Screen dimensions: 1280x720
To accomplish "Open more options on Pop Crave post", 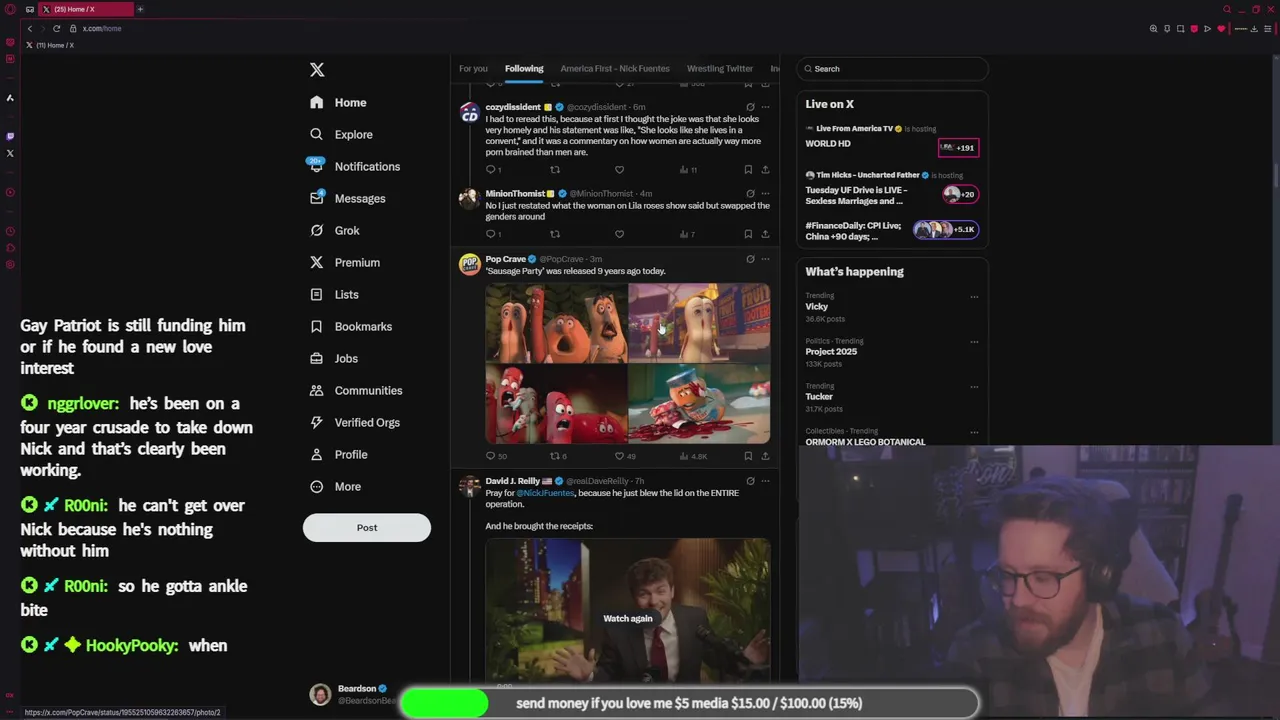I will pyautogui.click(x=765, y=259).
